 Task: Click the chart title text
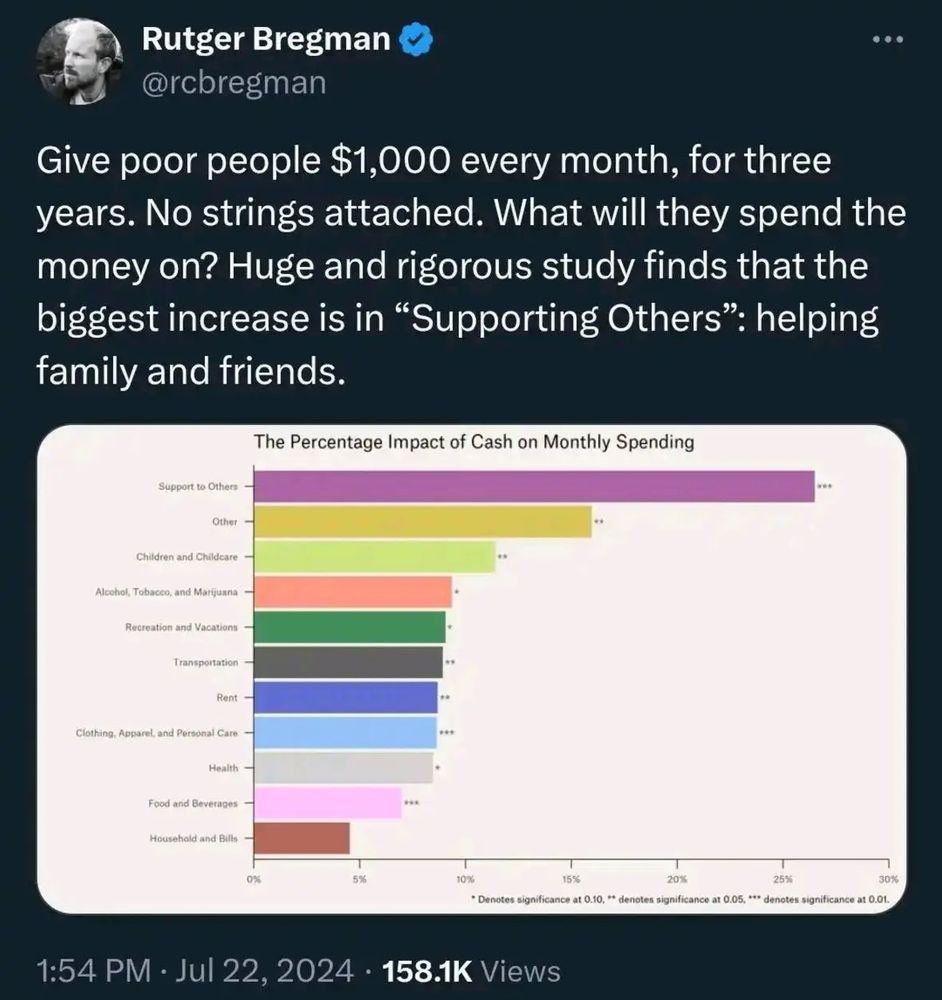[474, 442]
